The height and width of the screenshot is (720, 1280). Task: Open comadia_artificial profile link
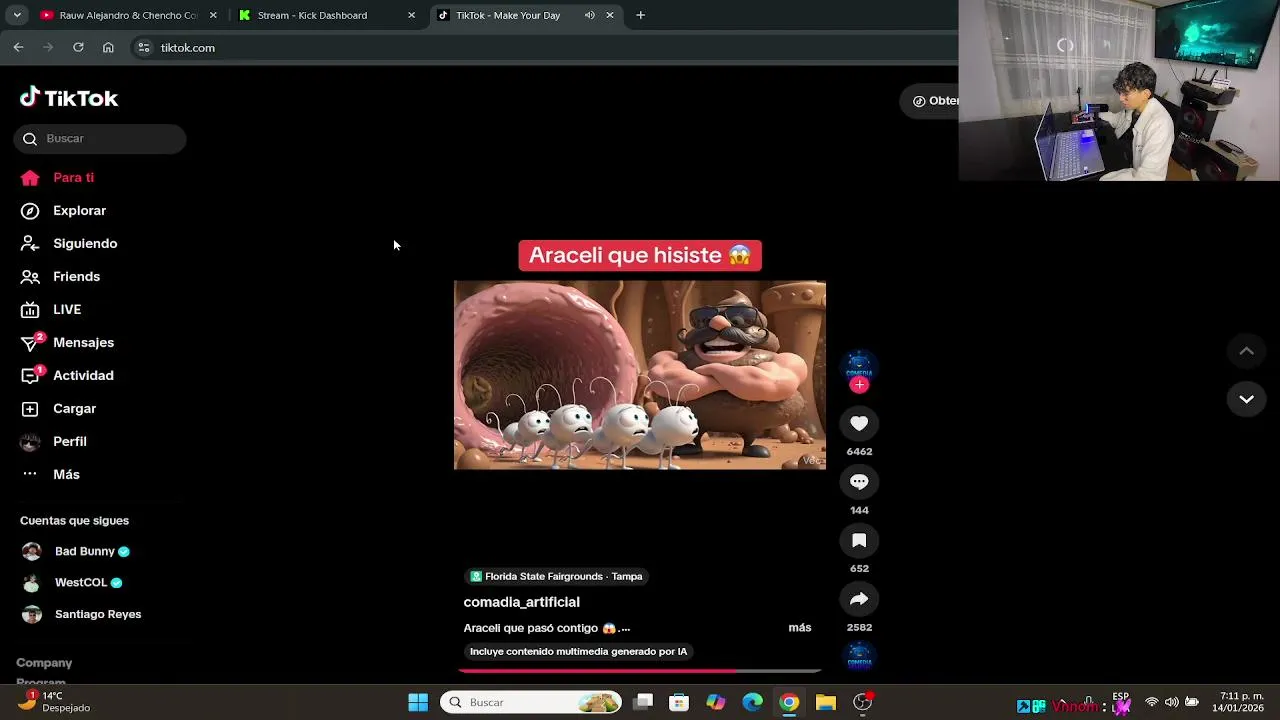[521, 602]
